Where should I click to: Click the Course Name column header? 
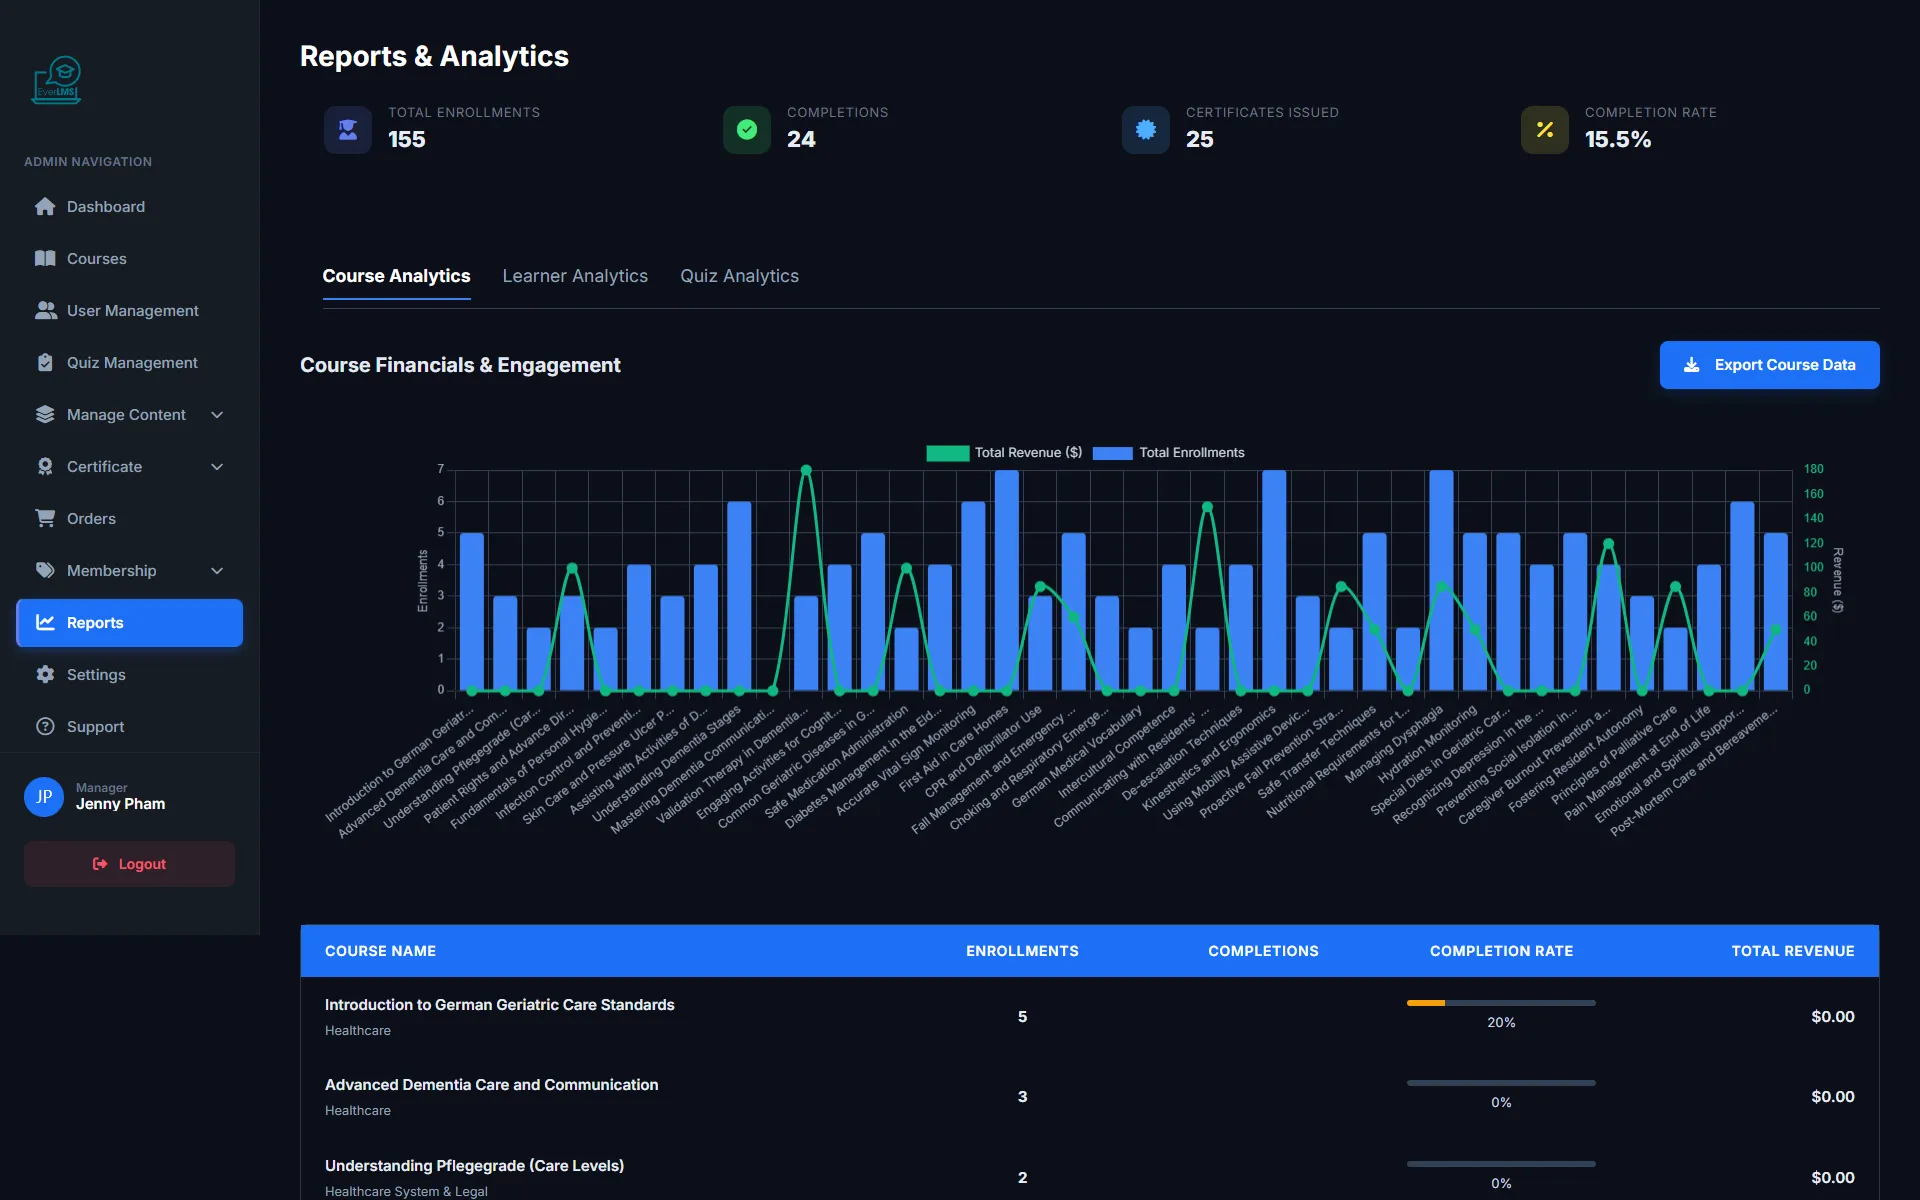pyautogui.click(x=380, y=951)
